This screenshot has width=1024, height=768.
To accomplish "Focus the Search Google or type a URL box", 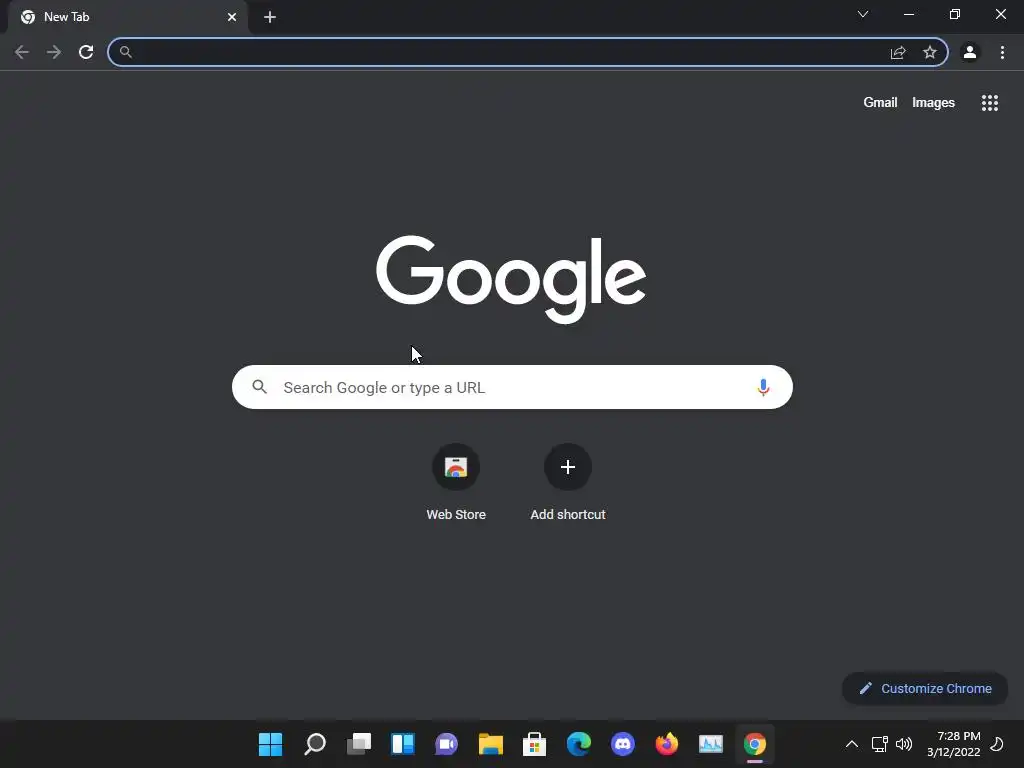I will coord(512,387).
